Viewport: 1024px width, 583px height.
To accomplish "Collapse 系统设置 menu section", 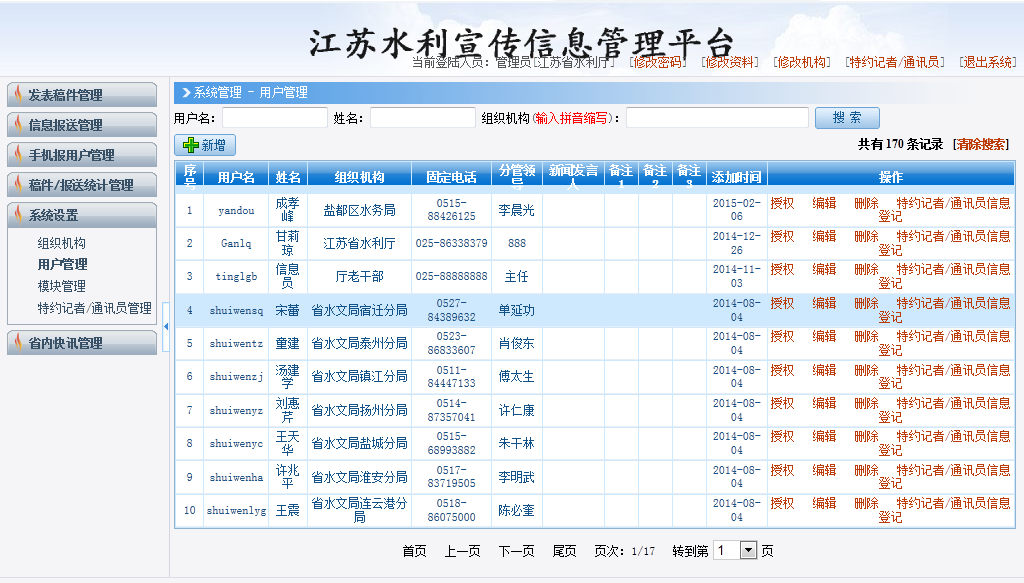I will click(82, 215).
